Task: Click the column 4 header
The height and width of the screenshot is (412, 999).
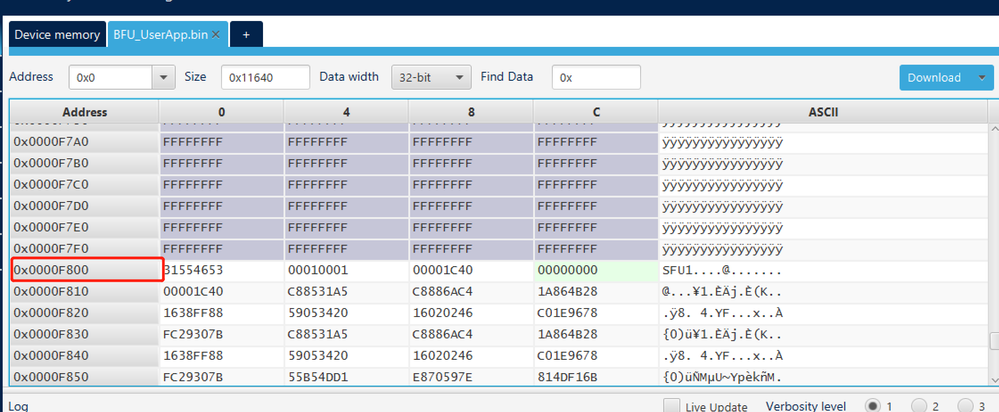Action: [x=346, y=112]
